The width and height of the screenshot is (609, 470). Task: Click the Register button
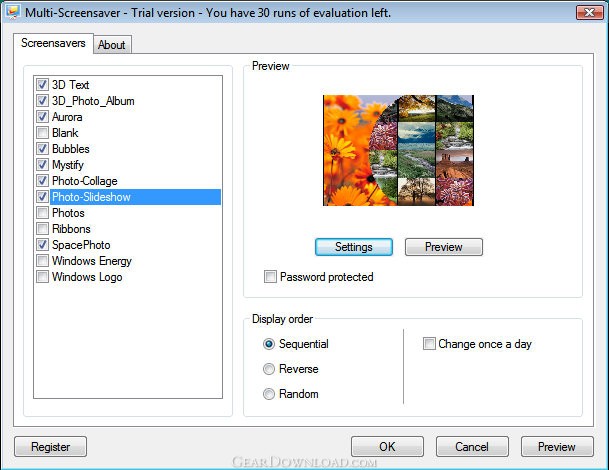(50, 447)
